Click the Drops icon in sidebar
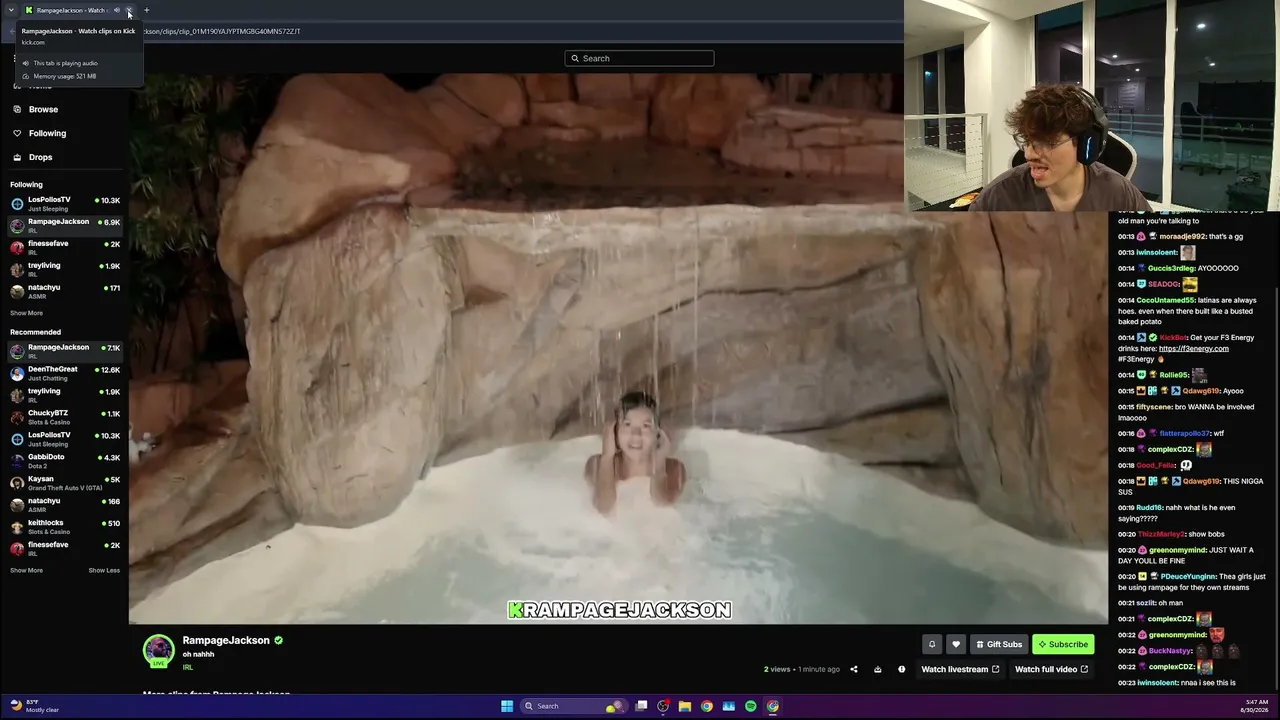 click(x=17, y=157)
